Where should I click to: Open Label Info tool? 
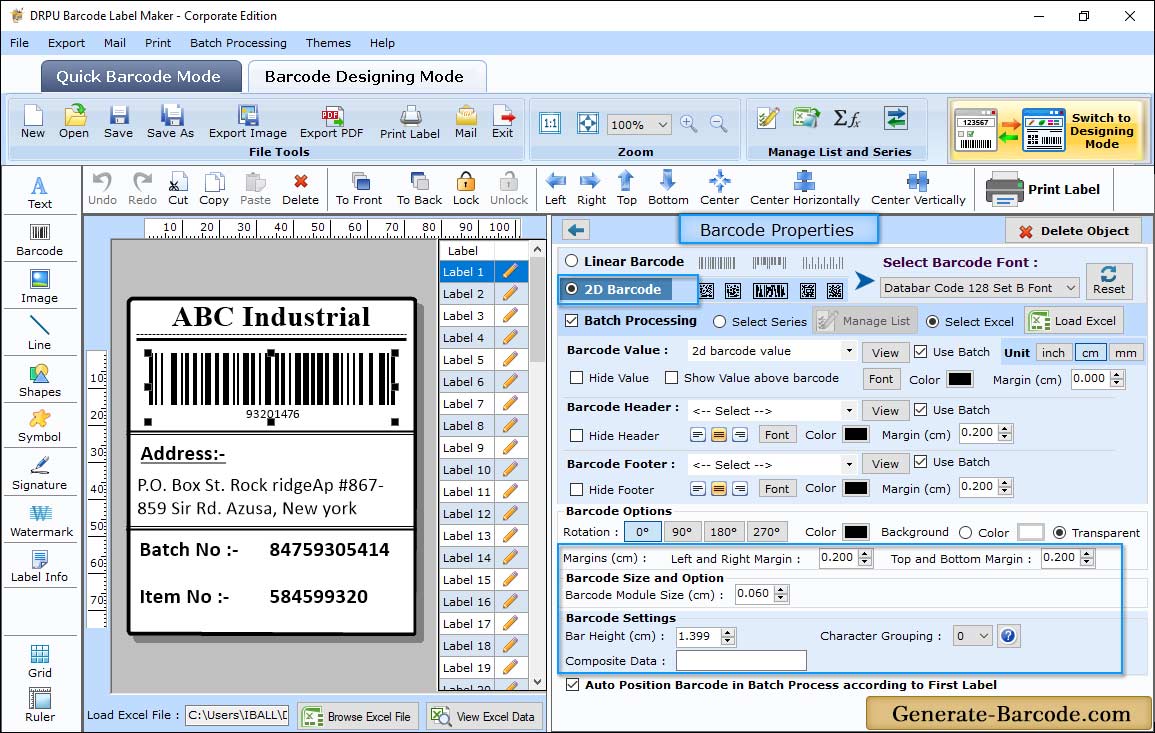[40, 567]
